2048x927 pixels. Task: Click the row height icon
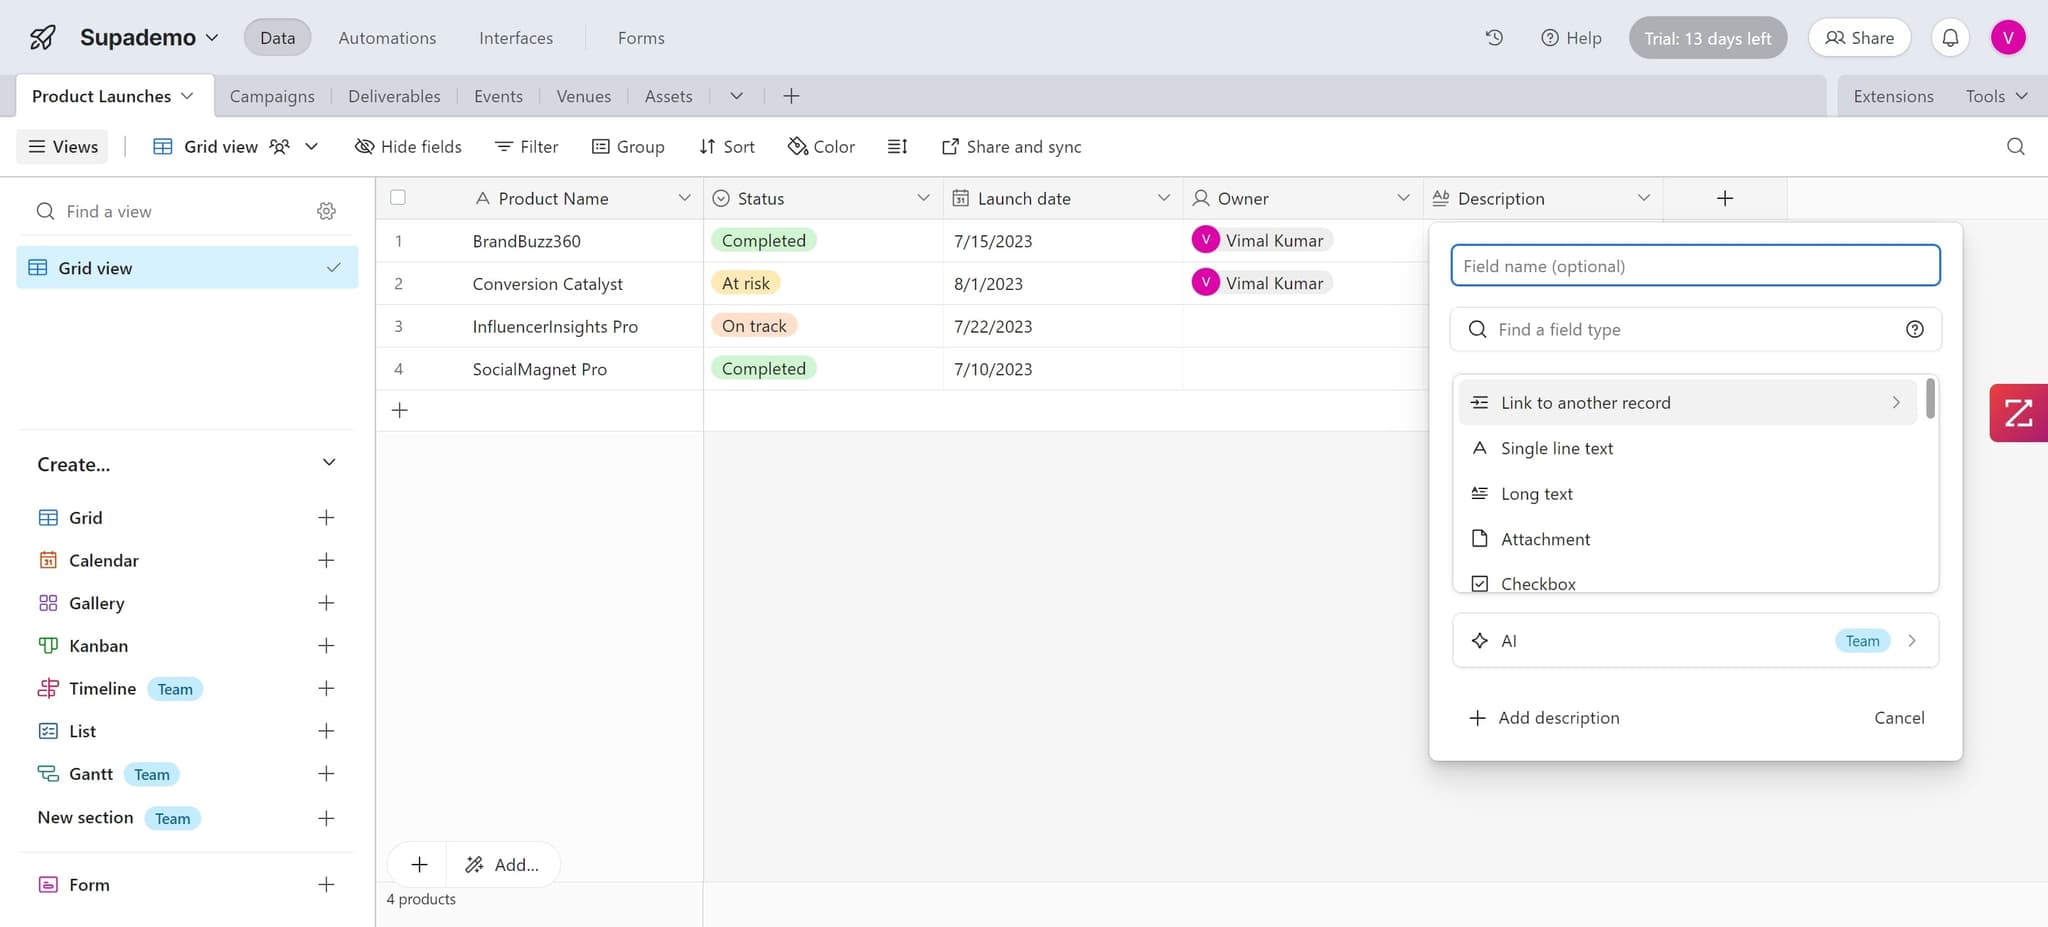897,147
